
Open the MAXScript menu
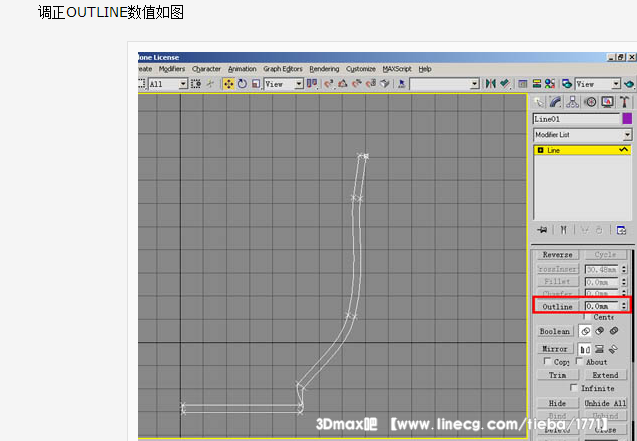(x=397, y=69)
